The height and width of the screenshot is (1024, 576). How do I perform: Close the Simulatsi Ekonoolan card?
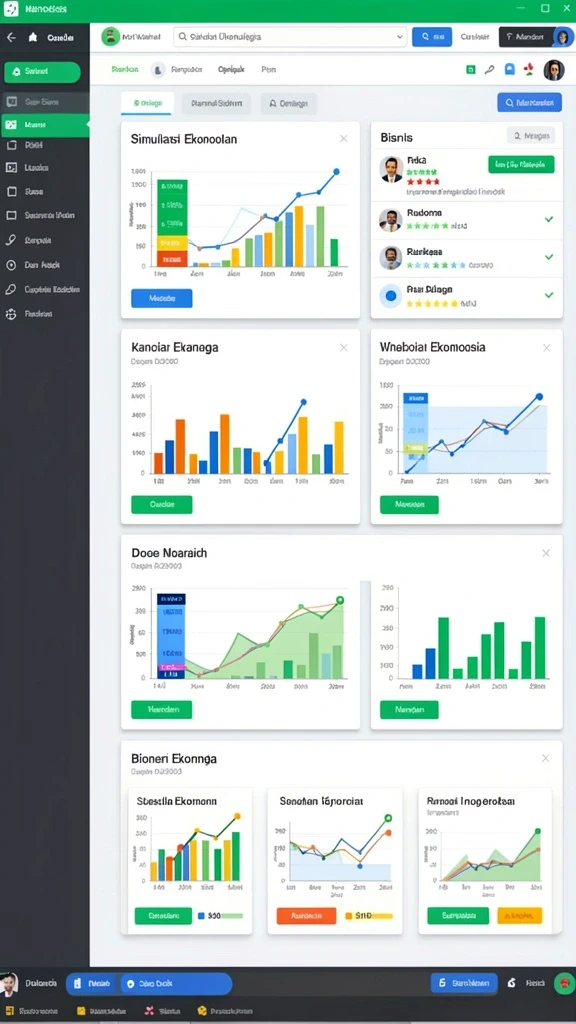click(x=344, y=138)
